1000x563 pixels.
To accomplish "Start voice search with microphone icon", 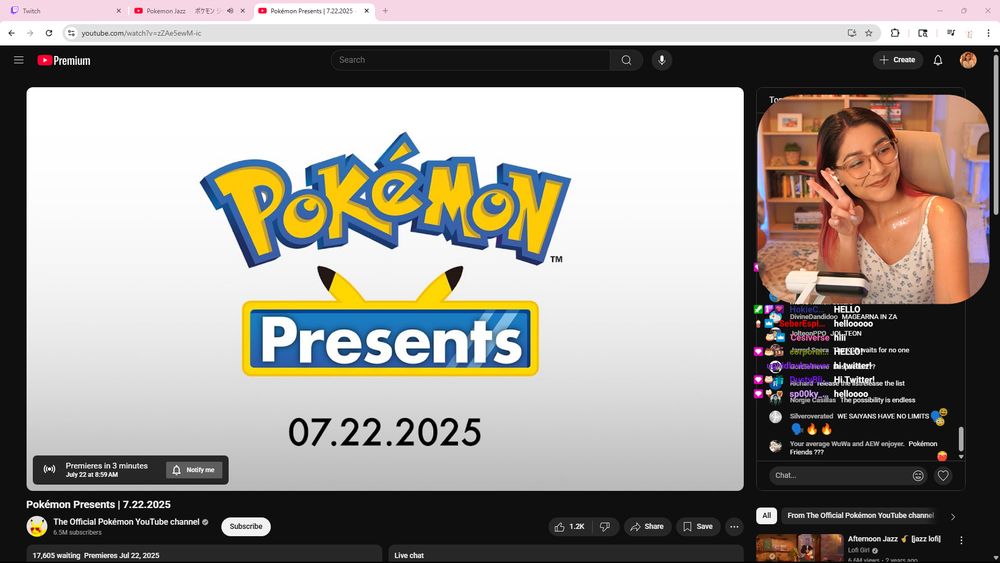I will tap(661, 60).
